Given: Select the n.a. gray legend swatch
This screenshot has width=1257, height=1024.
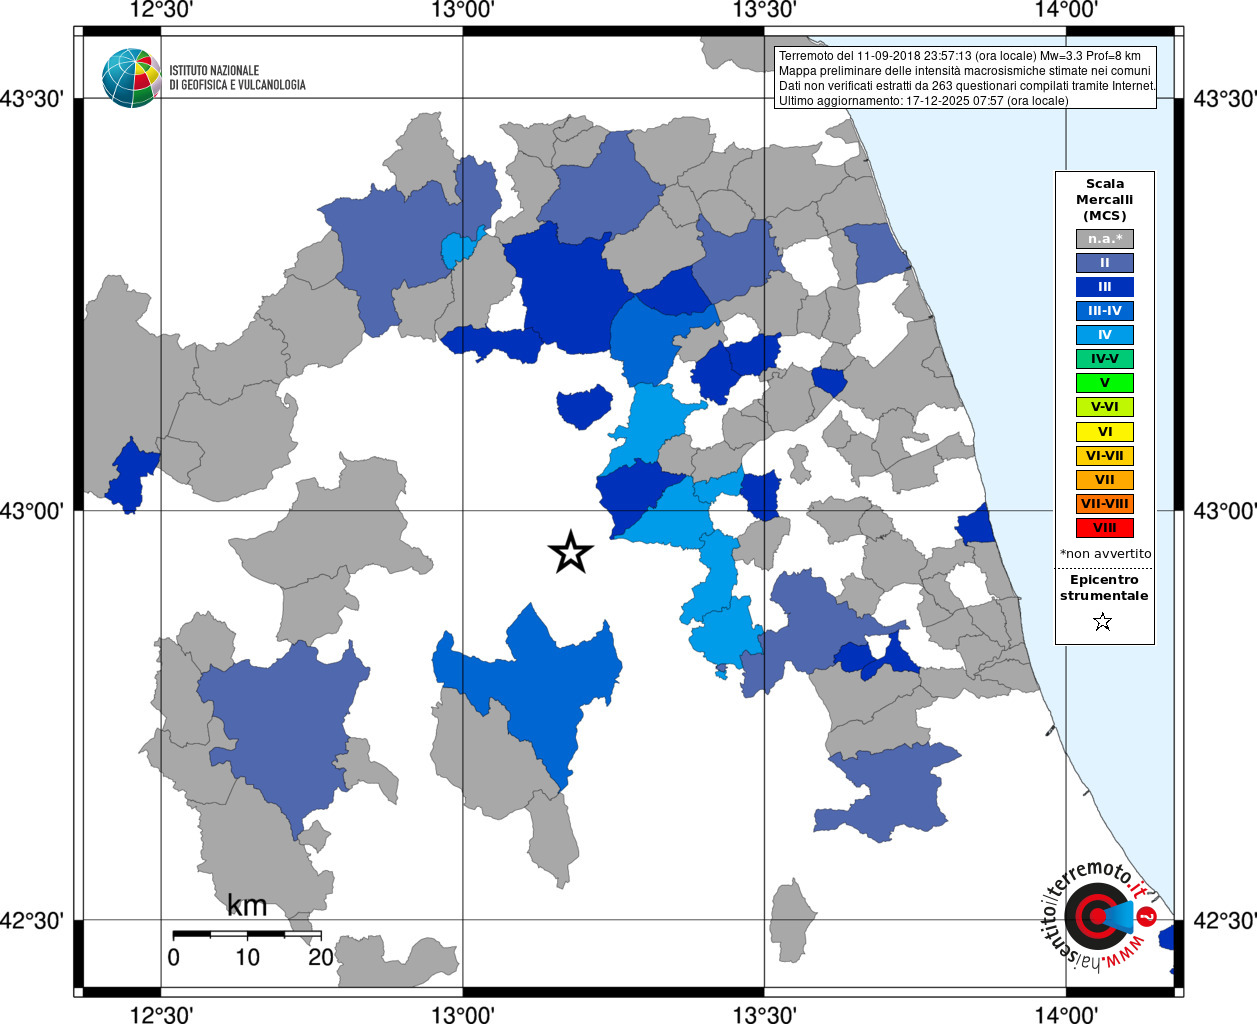Looking at the screenshot, I should point(1105,239).
